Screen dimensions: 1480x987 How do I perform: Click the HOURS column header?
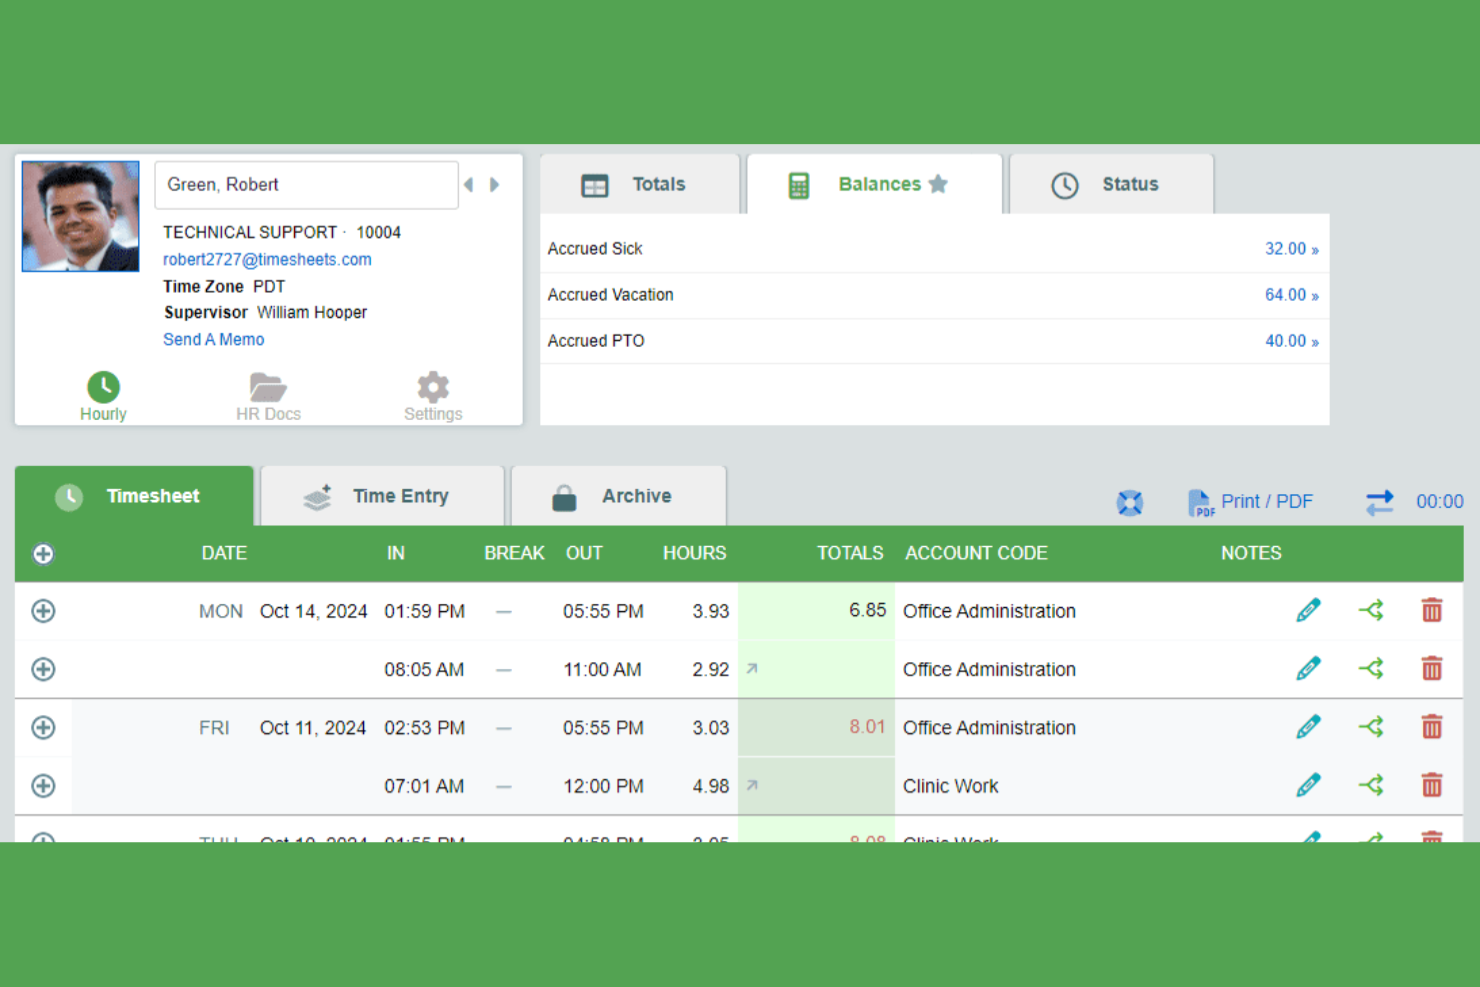[x=694, y=553]
